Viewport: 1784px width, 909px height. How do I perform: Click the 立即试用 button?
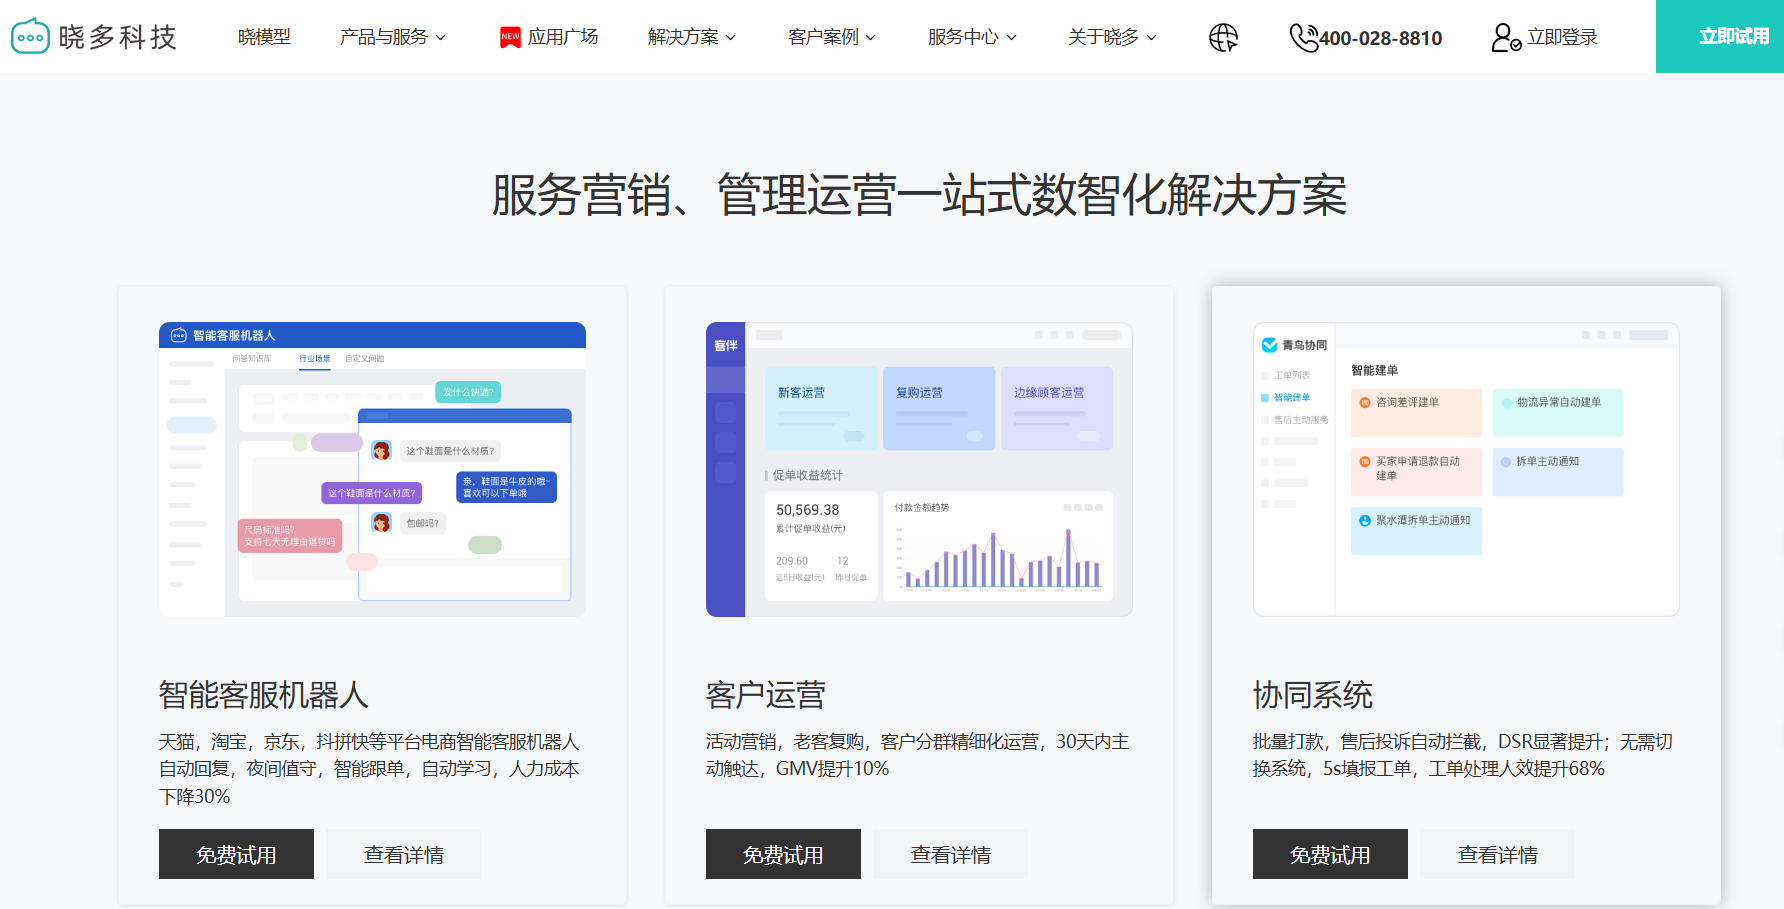[1720, 36]
